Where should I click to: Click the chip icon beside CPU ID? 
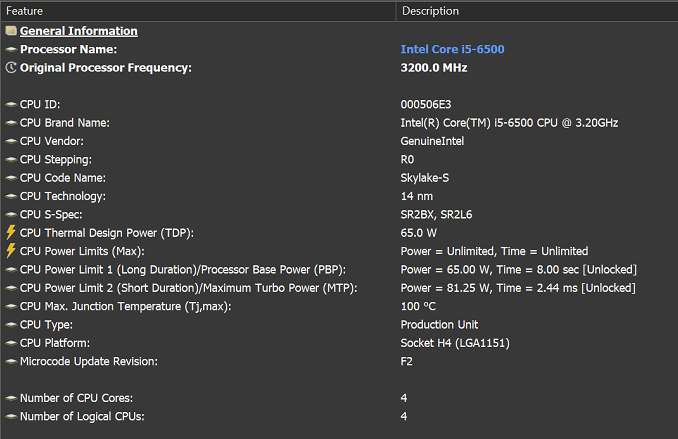11,104
